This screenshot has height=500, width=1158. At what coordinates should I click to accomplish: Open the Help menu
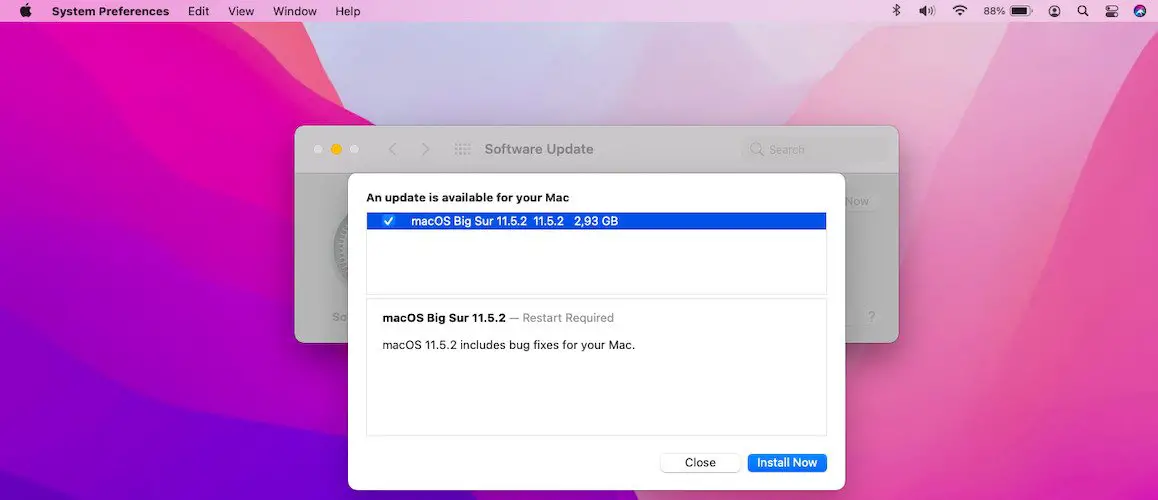point(348,11)
